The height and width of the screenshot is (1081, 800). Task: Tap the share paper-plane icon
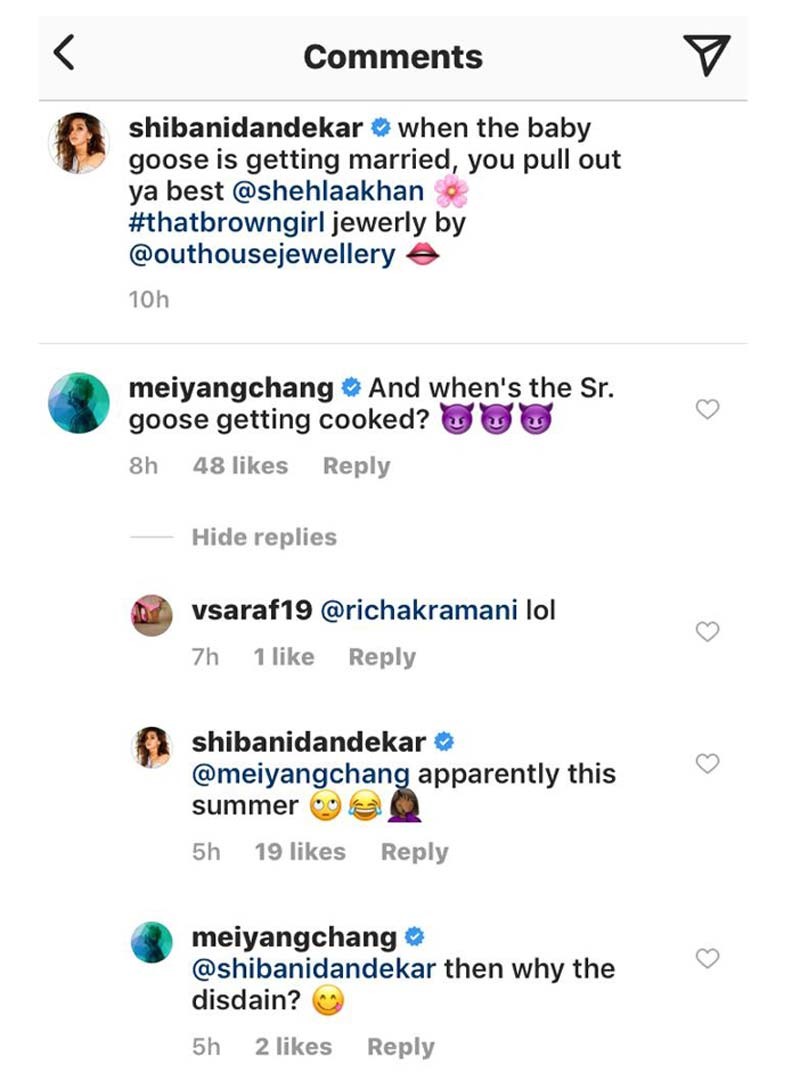click(x=706, y=55)
